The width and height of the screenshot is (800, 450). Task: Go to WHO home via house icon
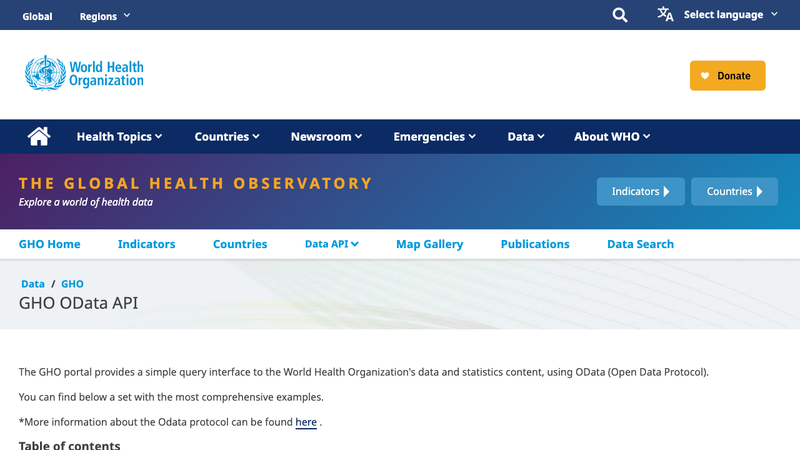click(39, 136)
